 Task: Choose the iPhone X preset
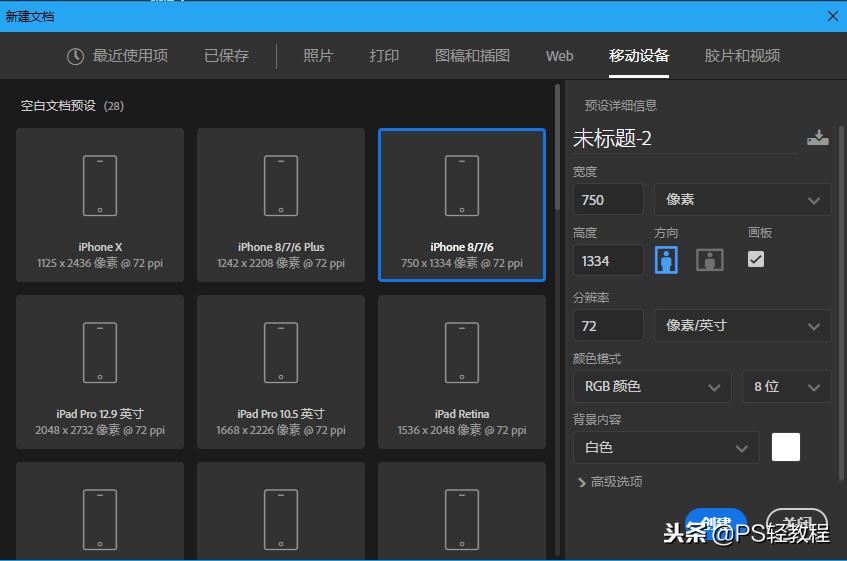(100, 205)
